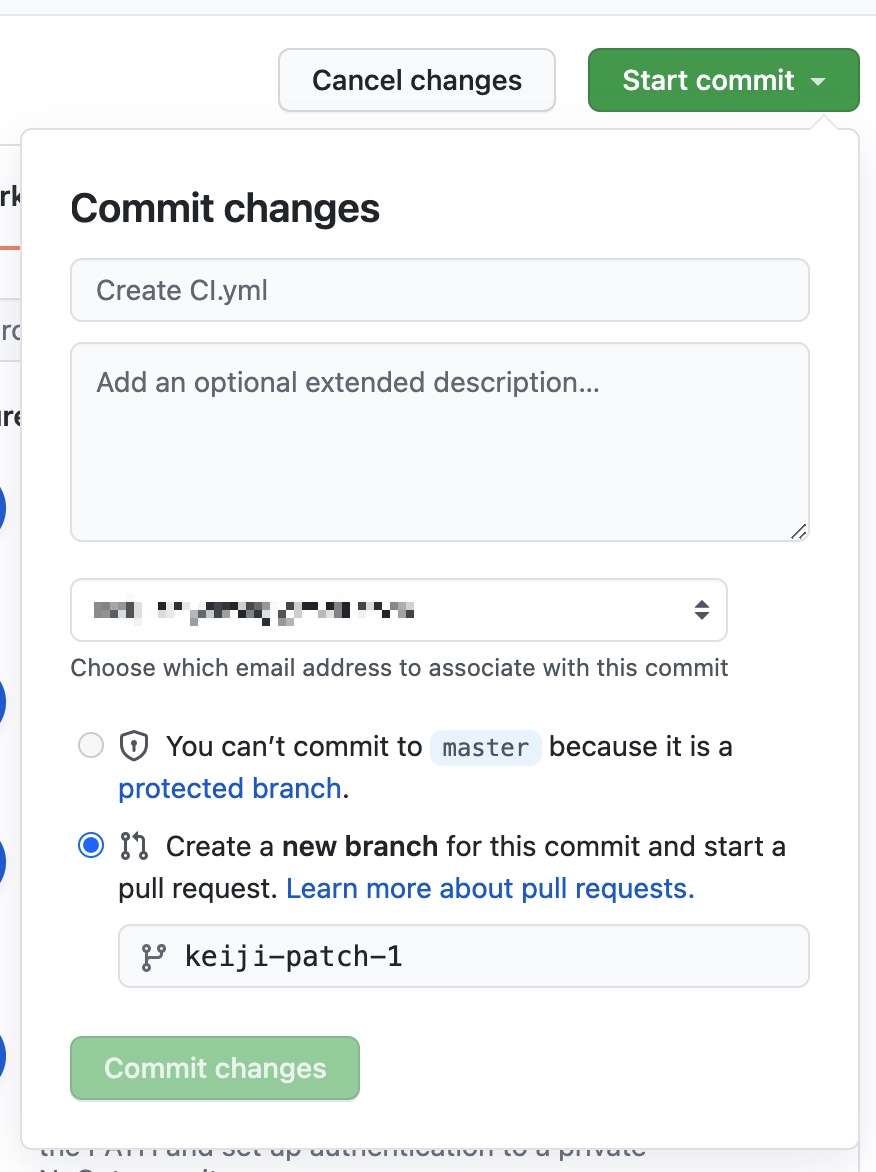Open the protected branch link
The height and width of the screenshot is (1172, 876).
(x=228, y=789)
